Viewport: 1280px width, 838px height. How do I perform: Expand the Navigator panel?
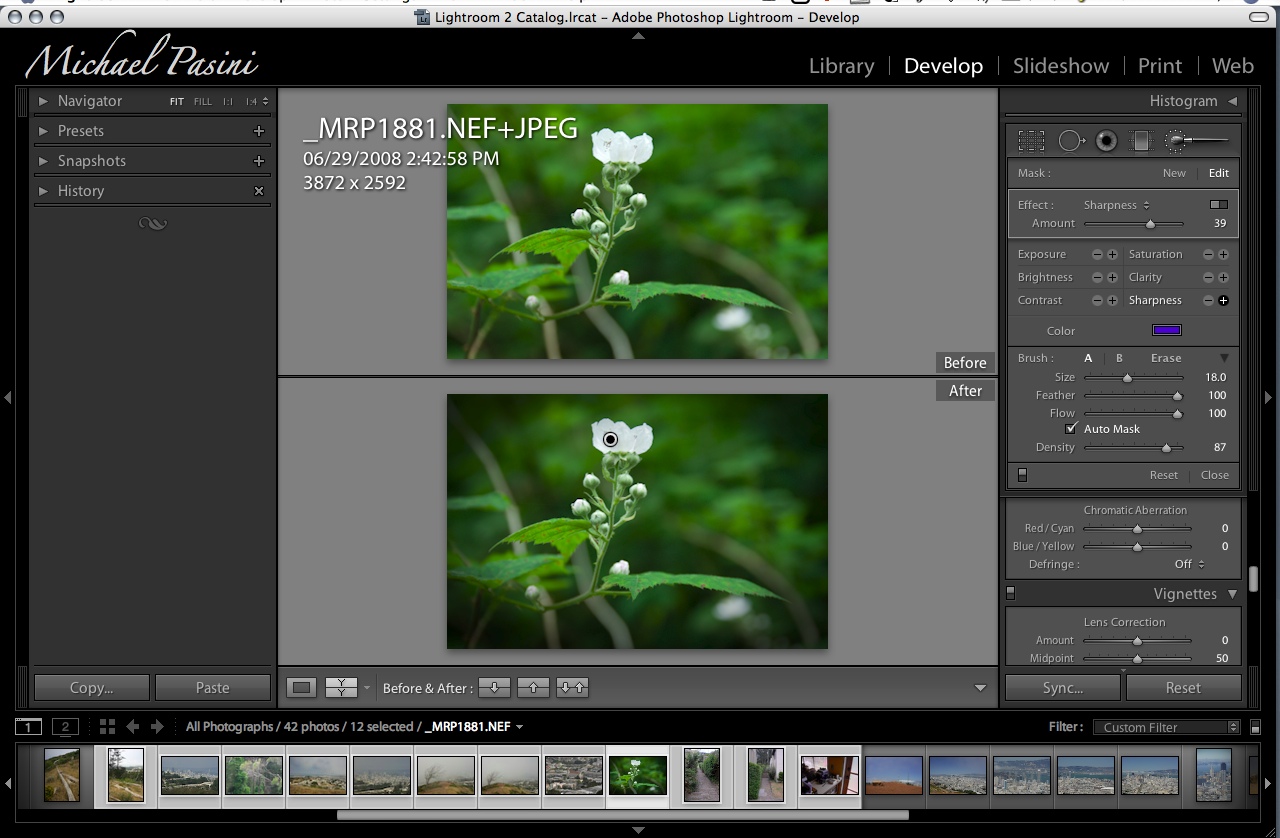click(x=43, y=101)
